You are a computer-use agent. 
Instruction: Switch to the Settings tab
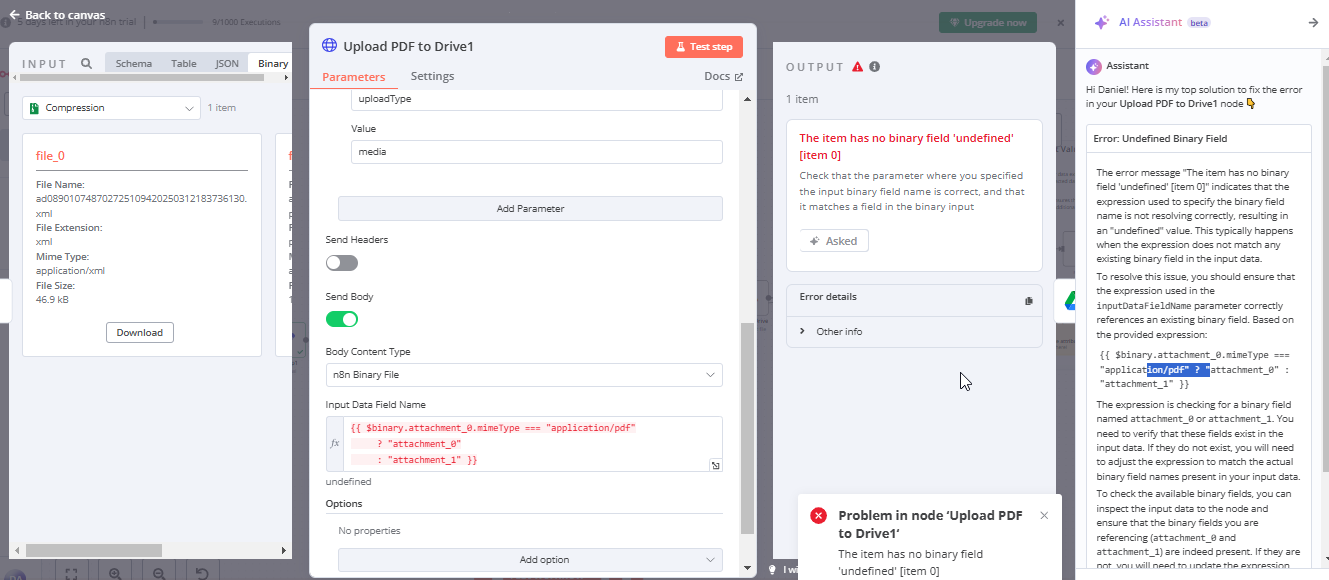(432, 77)
